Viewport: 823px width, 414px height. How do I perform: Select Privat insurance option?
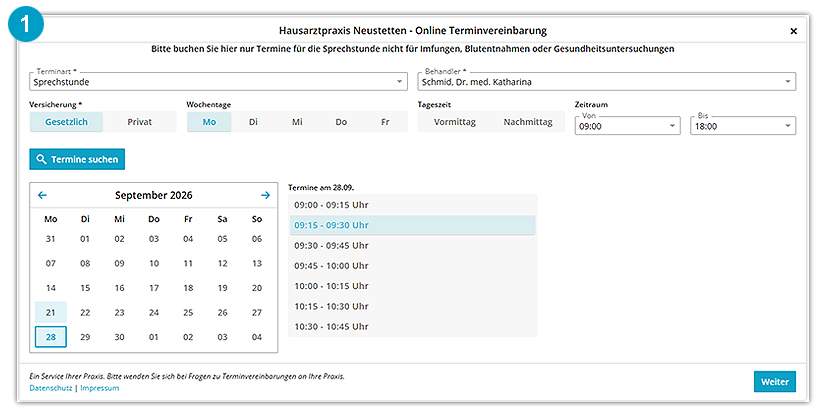pyautogui.click(x=140, y=122)
